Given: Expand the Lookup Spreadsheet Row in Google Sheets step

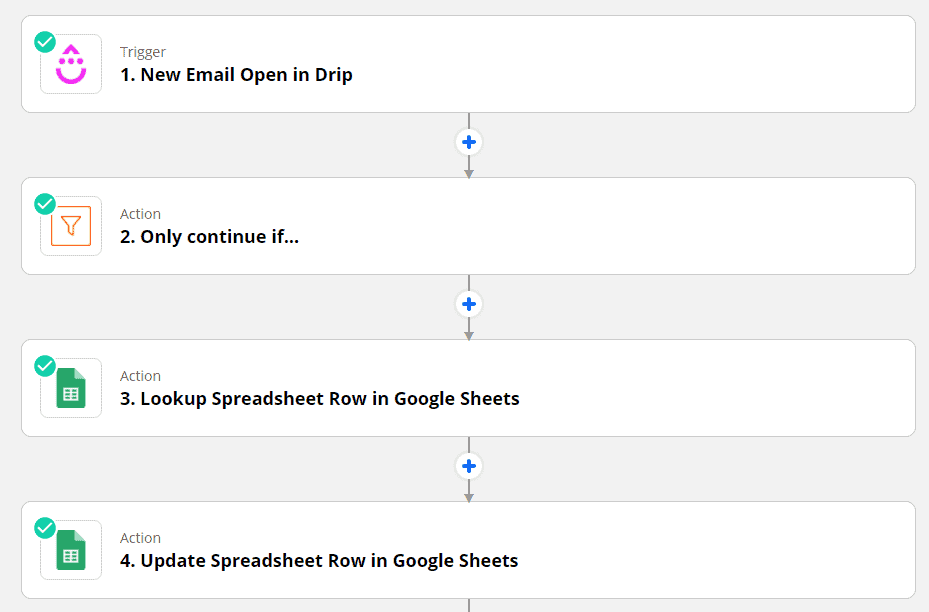Looking at the screenshot, I should pyautogui.click(x=468, y=388).
